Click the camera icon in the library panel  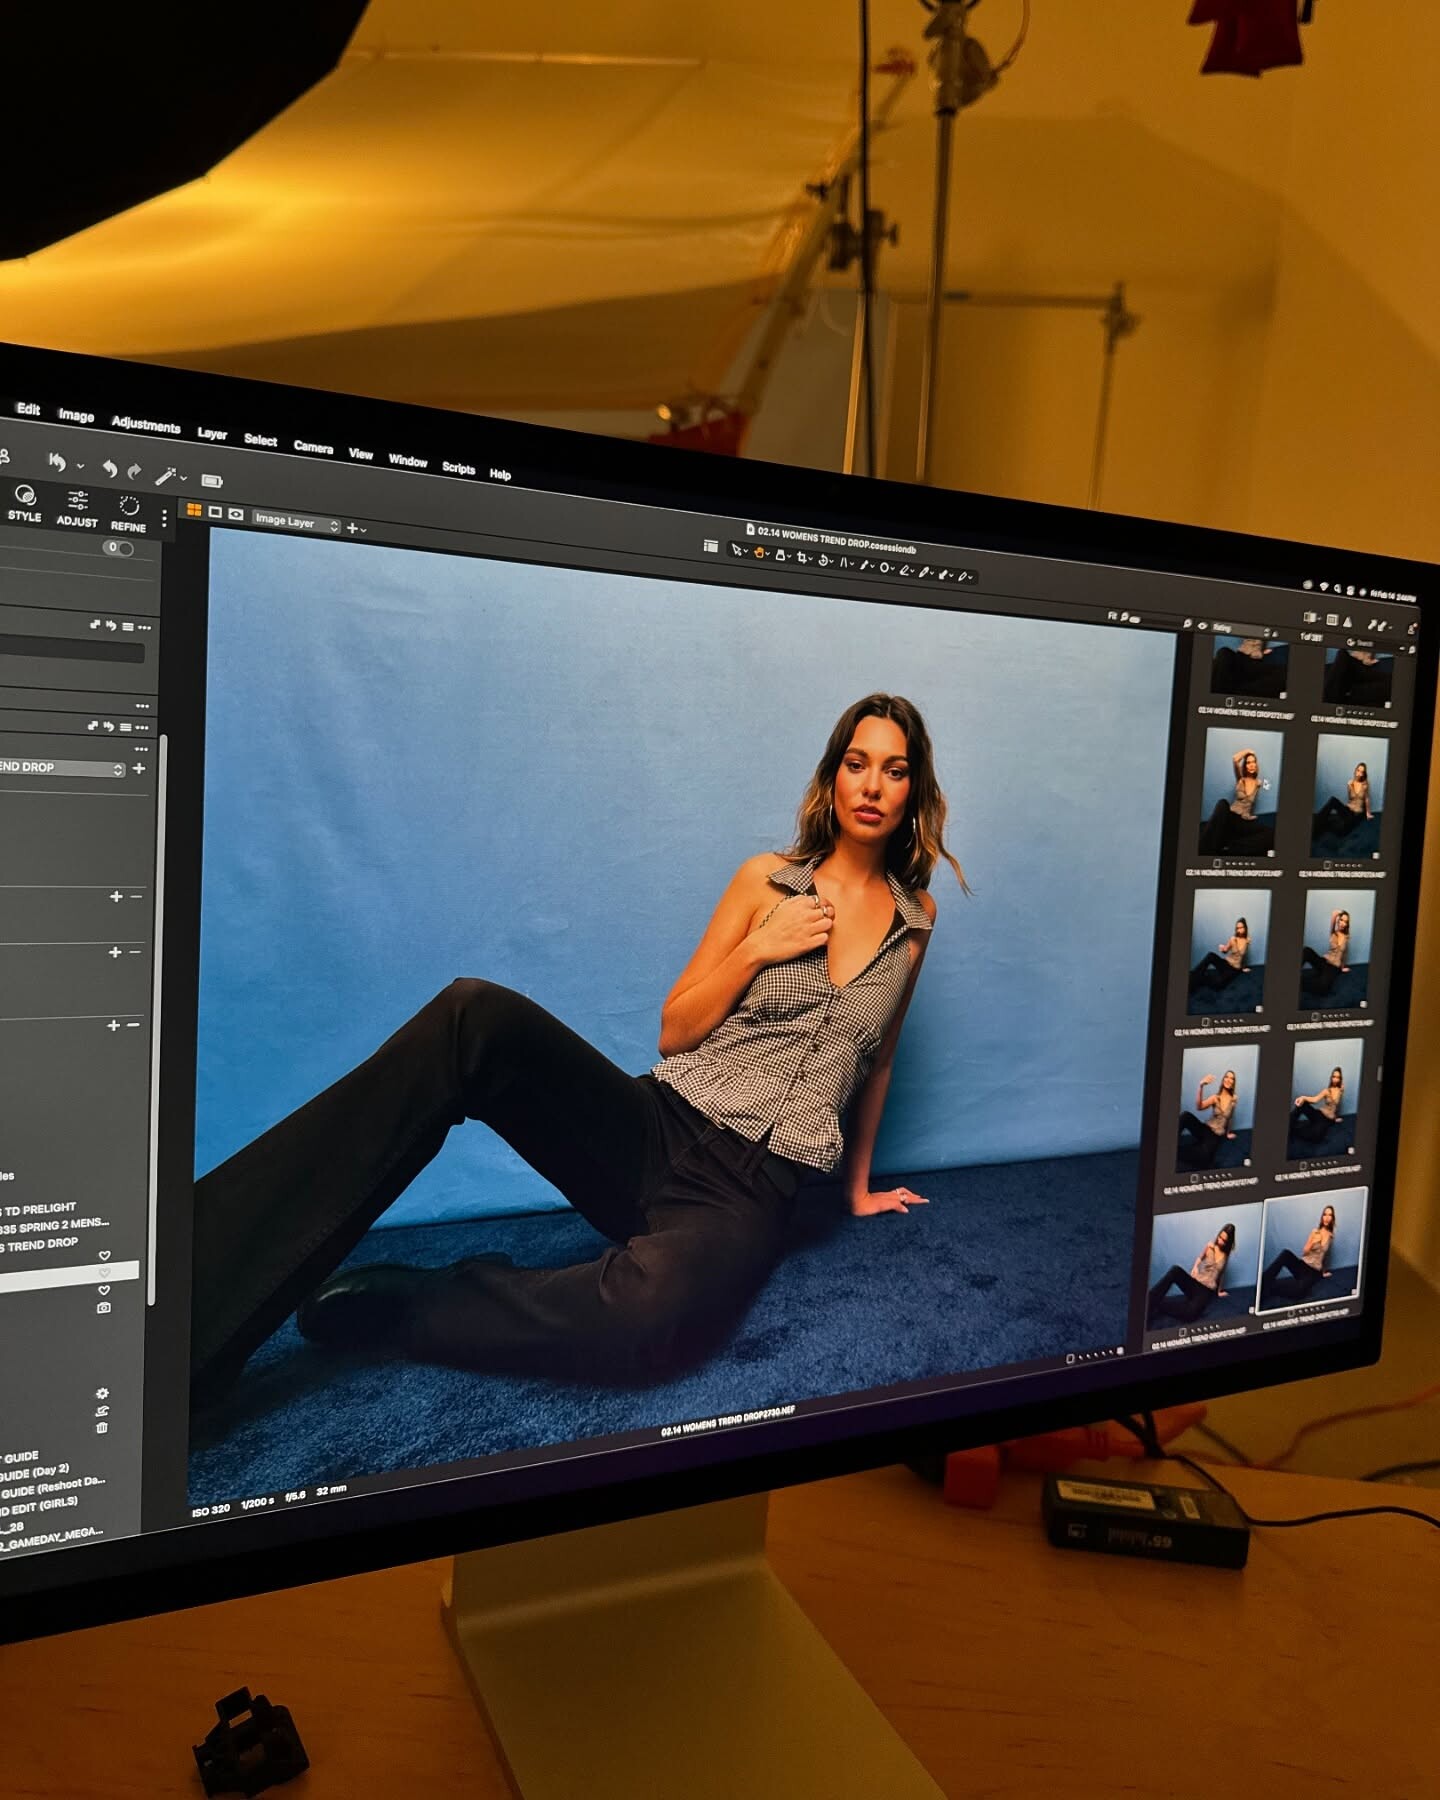[x=104, y=1308]
